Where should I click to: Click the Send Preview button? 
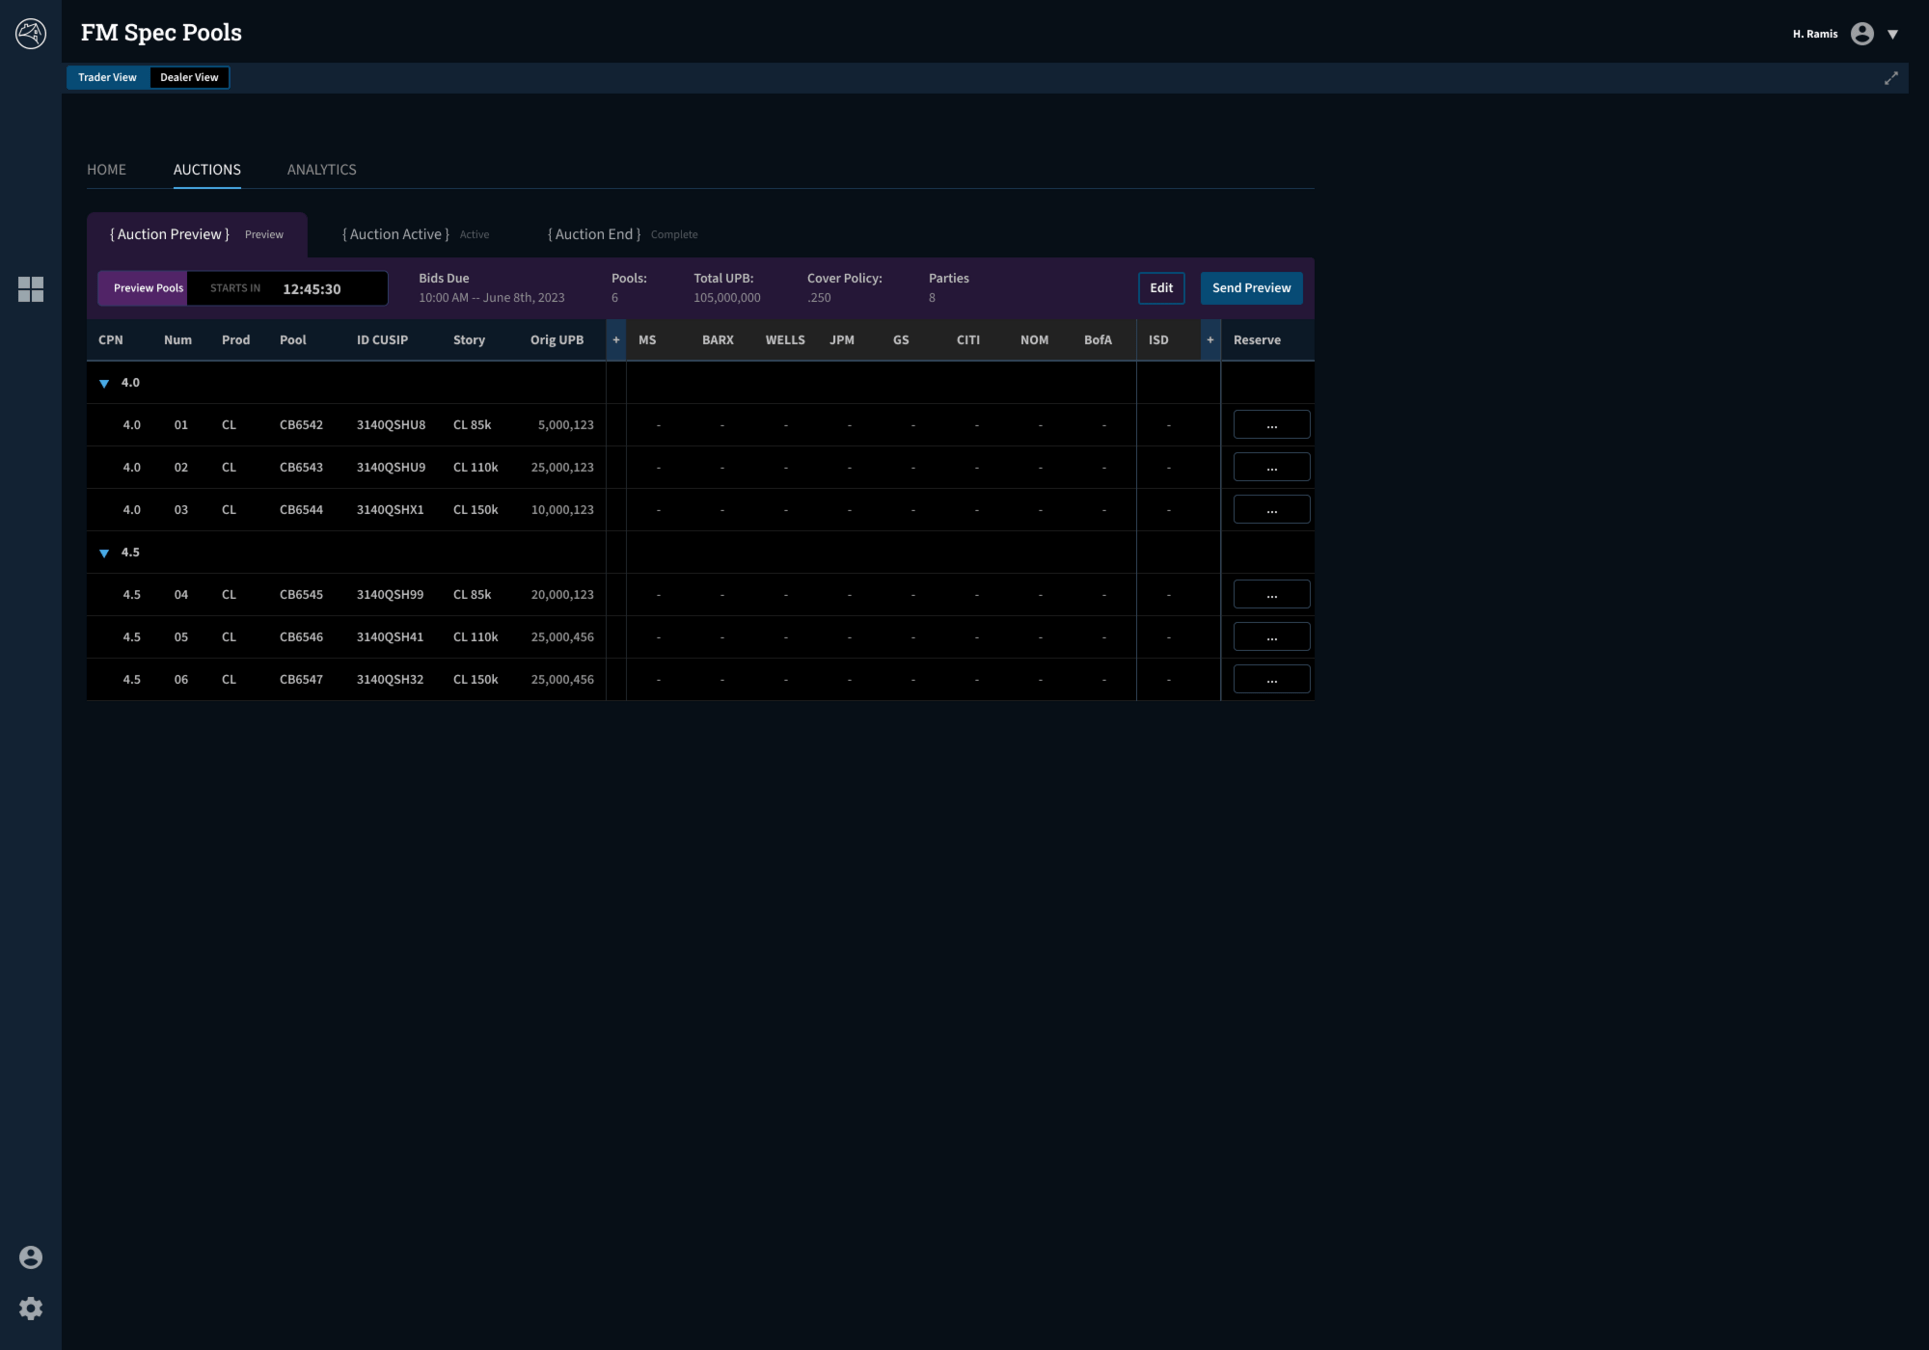coord(1251,288)
